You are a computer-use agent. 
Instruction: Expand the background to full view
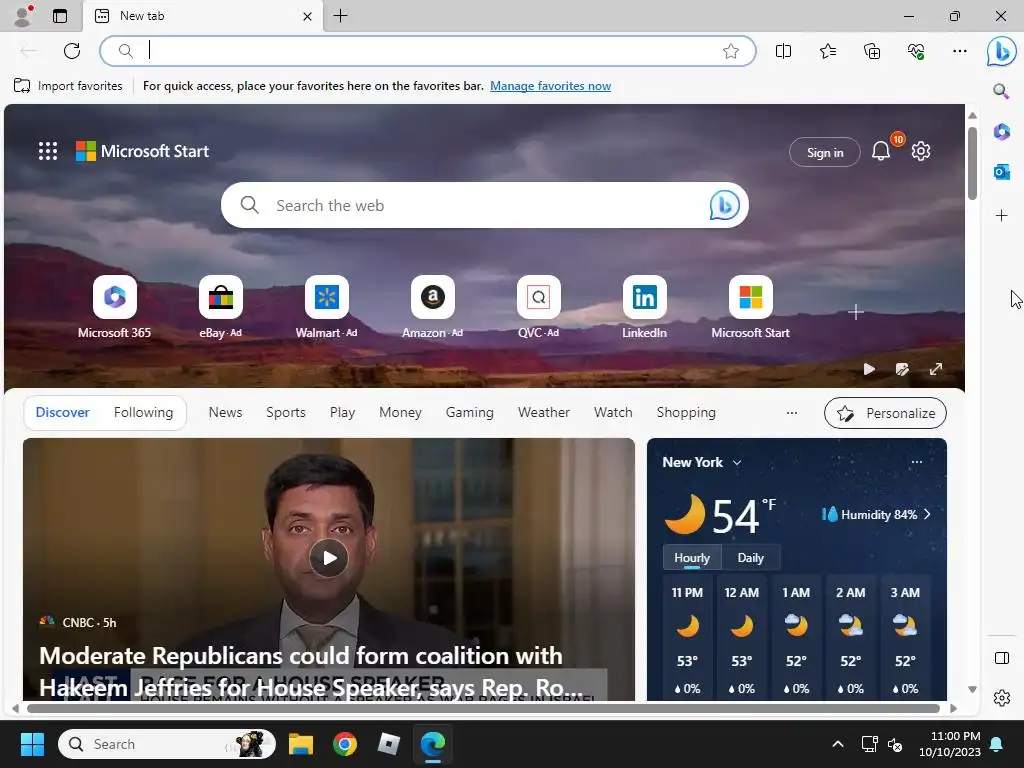(936, 369)
